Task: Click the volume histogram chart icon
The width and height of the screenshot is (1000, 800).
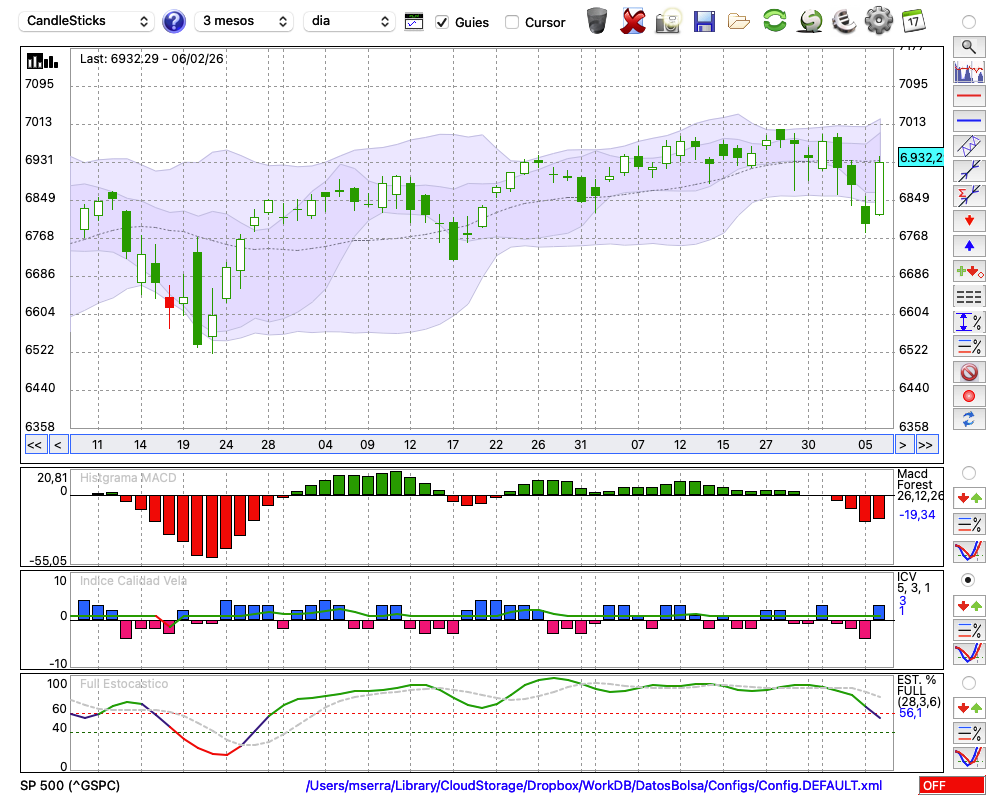Action: [x=969, y=71]
